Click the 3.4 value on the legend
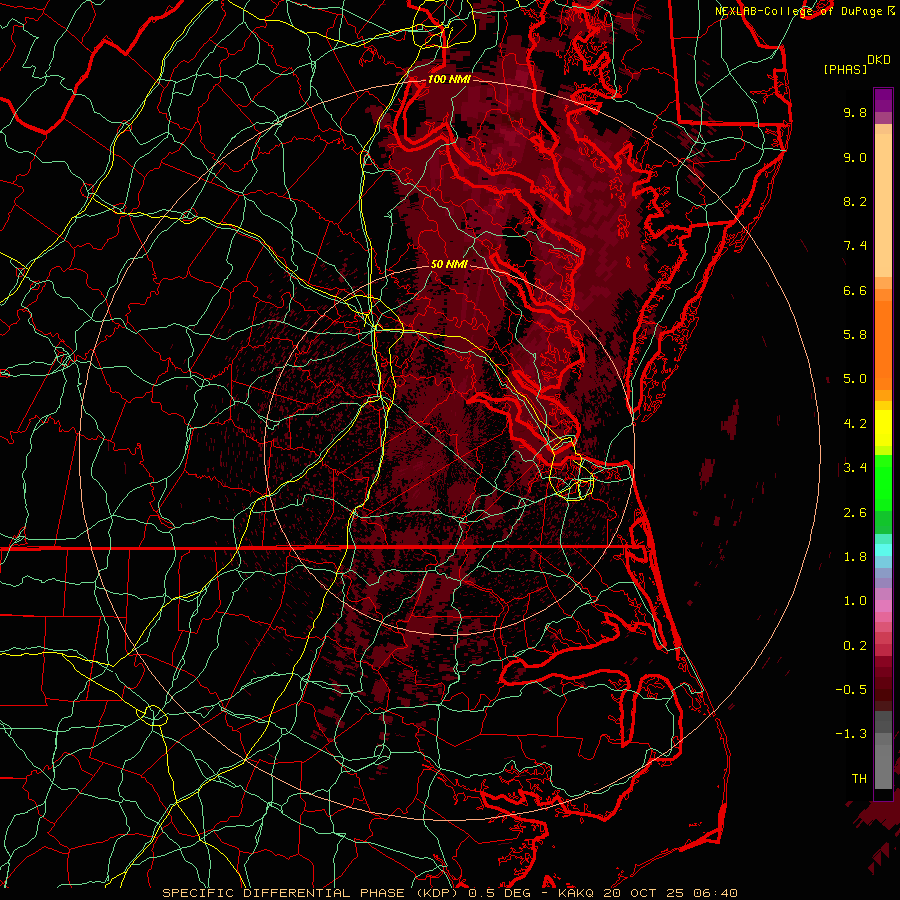The width and height of the screenshot is (900, 900). coord(855,468)
